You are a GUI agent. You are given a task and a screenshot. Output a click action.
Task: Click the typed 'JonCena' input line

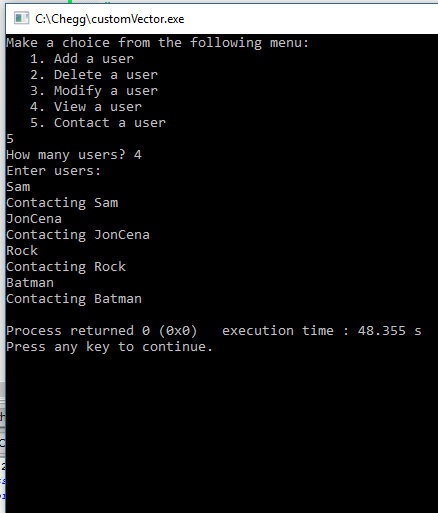tap(34, 219)
